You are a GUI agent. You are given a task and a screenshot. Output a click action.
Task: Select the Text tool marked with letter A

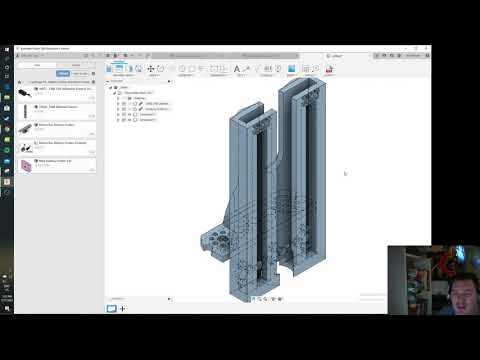tap(237, 69)
